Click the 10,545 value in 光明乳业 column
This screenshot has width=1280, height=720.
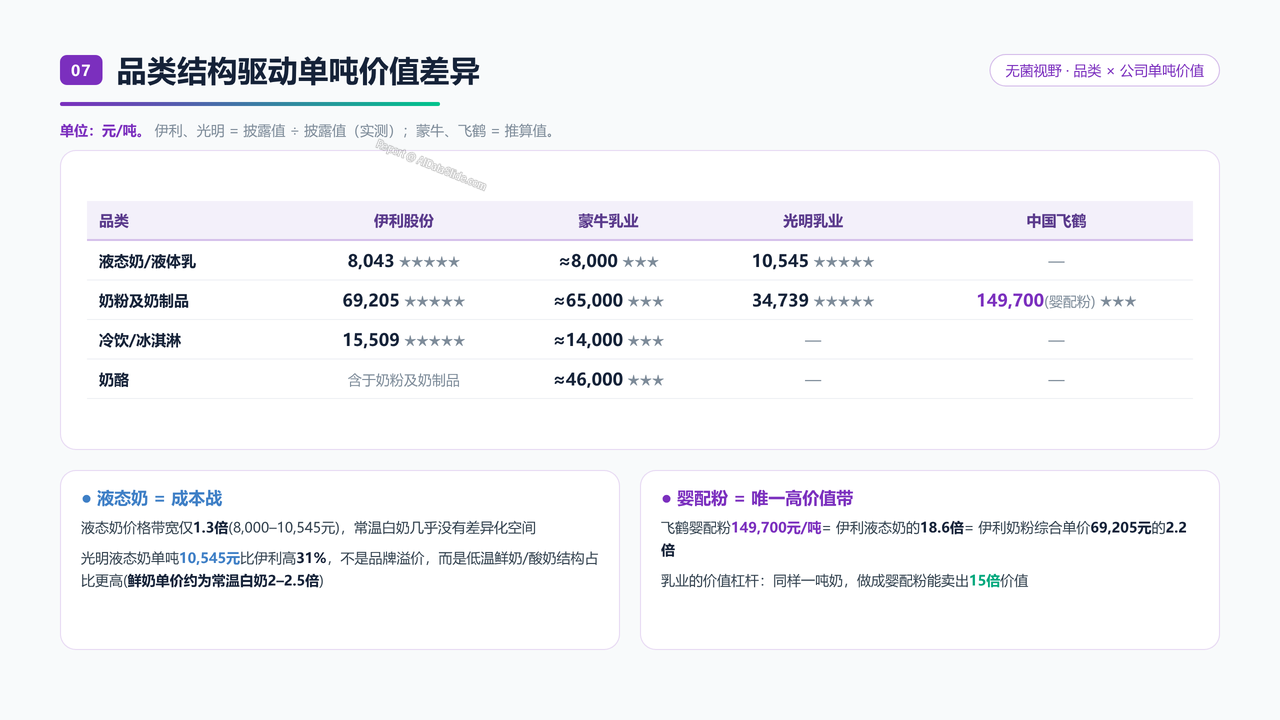click(x=780, y=261)
